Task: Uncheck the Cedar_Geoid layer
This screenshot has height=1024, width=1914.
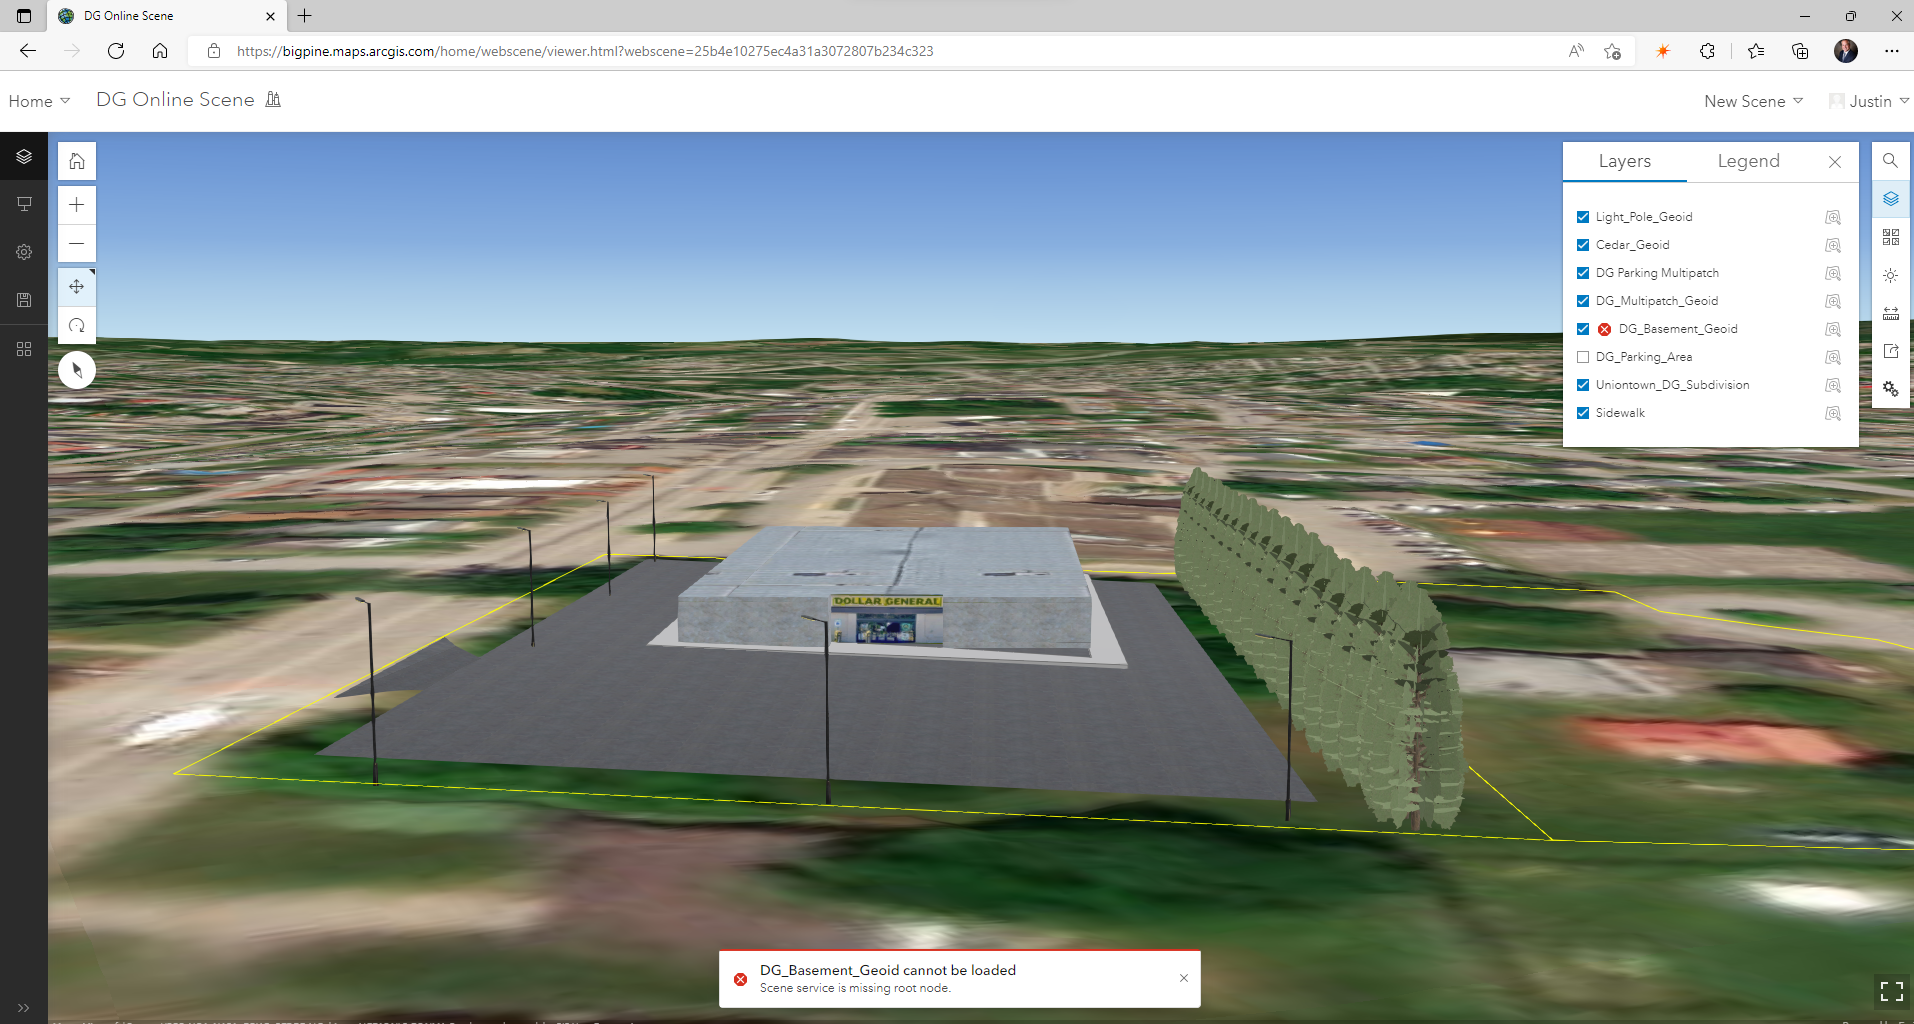Action: tap(1583, 244)
